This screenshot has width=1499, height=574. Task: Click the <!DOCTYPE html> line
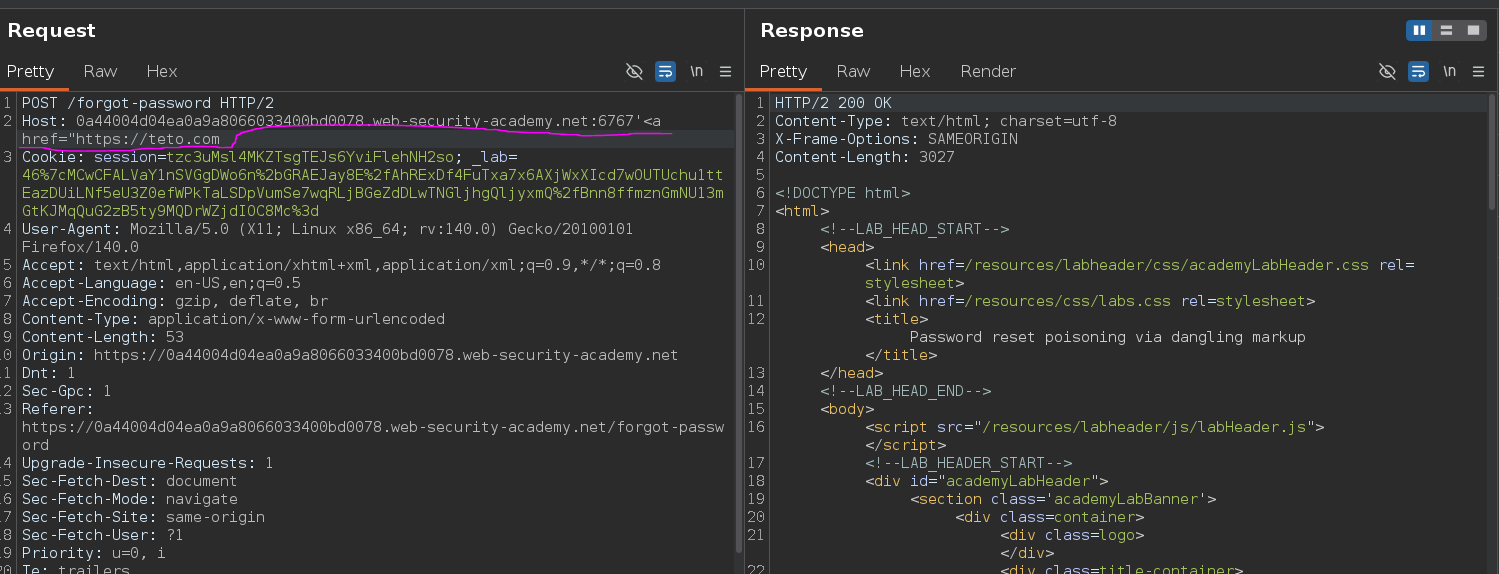(842, 193)
